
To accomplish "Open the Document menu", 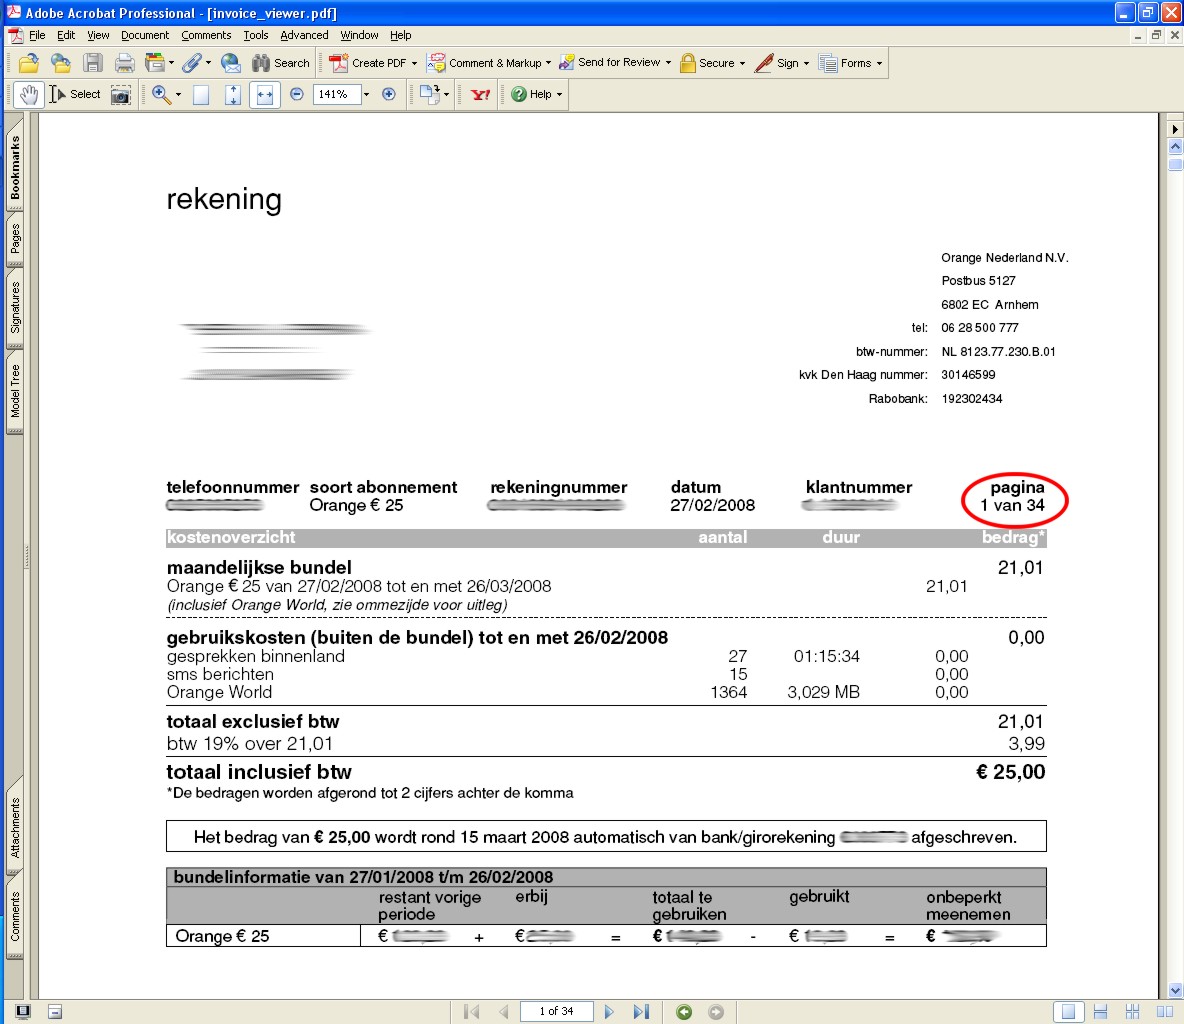I will click(x=145, y=35).
